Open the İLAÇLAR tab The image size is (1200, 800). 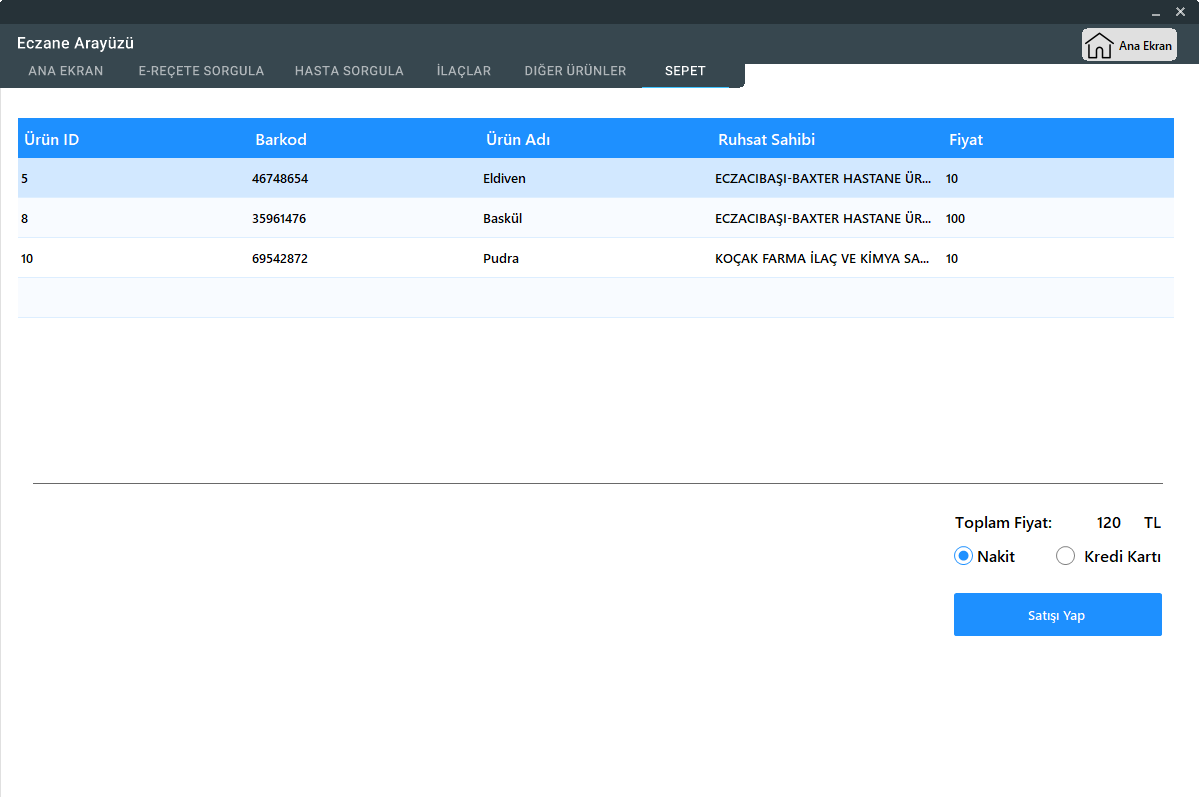(x=464, y=71)
